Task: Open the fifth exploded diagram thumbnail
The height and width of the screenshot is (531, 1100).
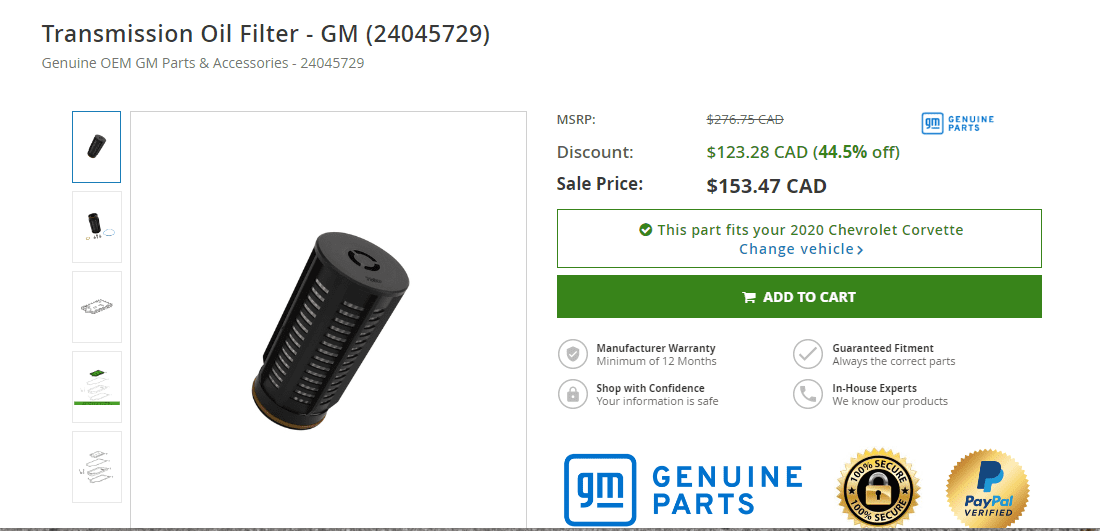Action: [x=97, y=467]
